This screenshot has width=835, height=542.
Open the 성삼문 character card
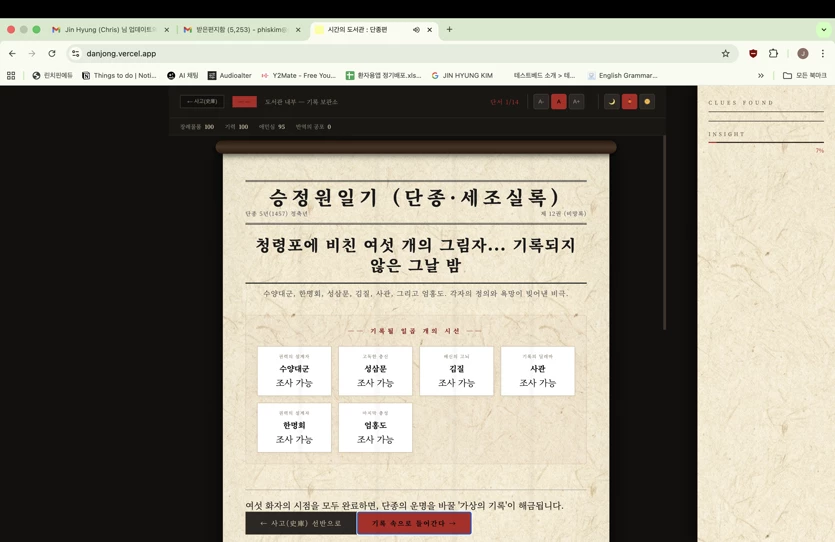[x=375, y=371]
